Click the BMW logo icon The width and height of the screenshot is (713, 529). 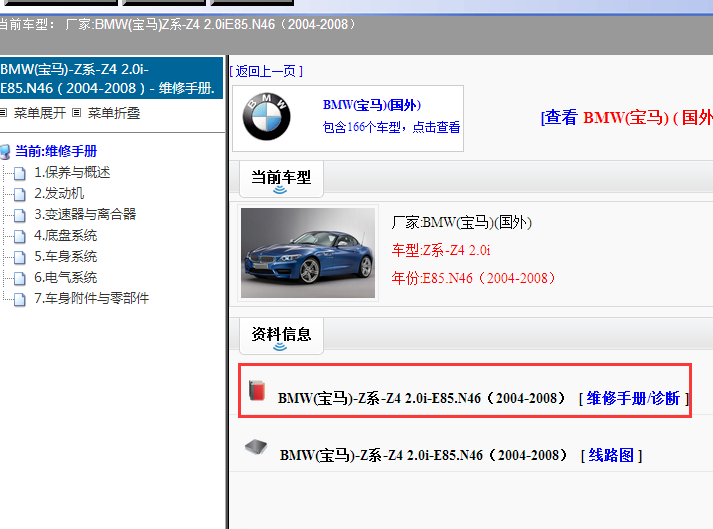tap(266, 118)
